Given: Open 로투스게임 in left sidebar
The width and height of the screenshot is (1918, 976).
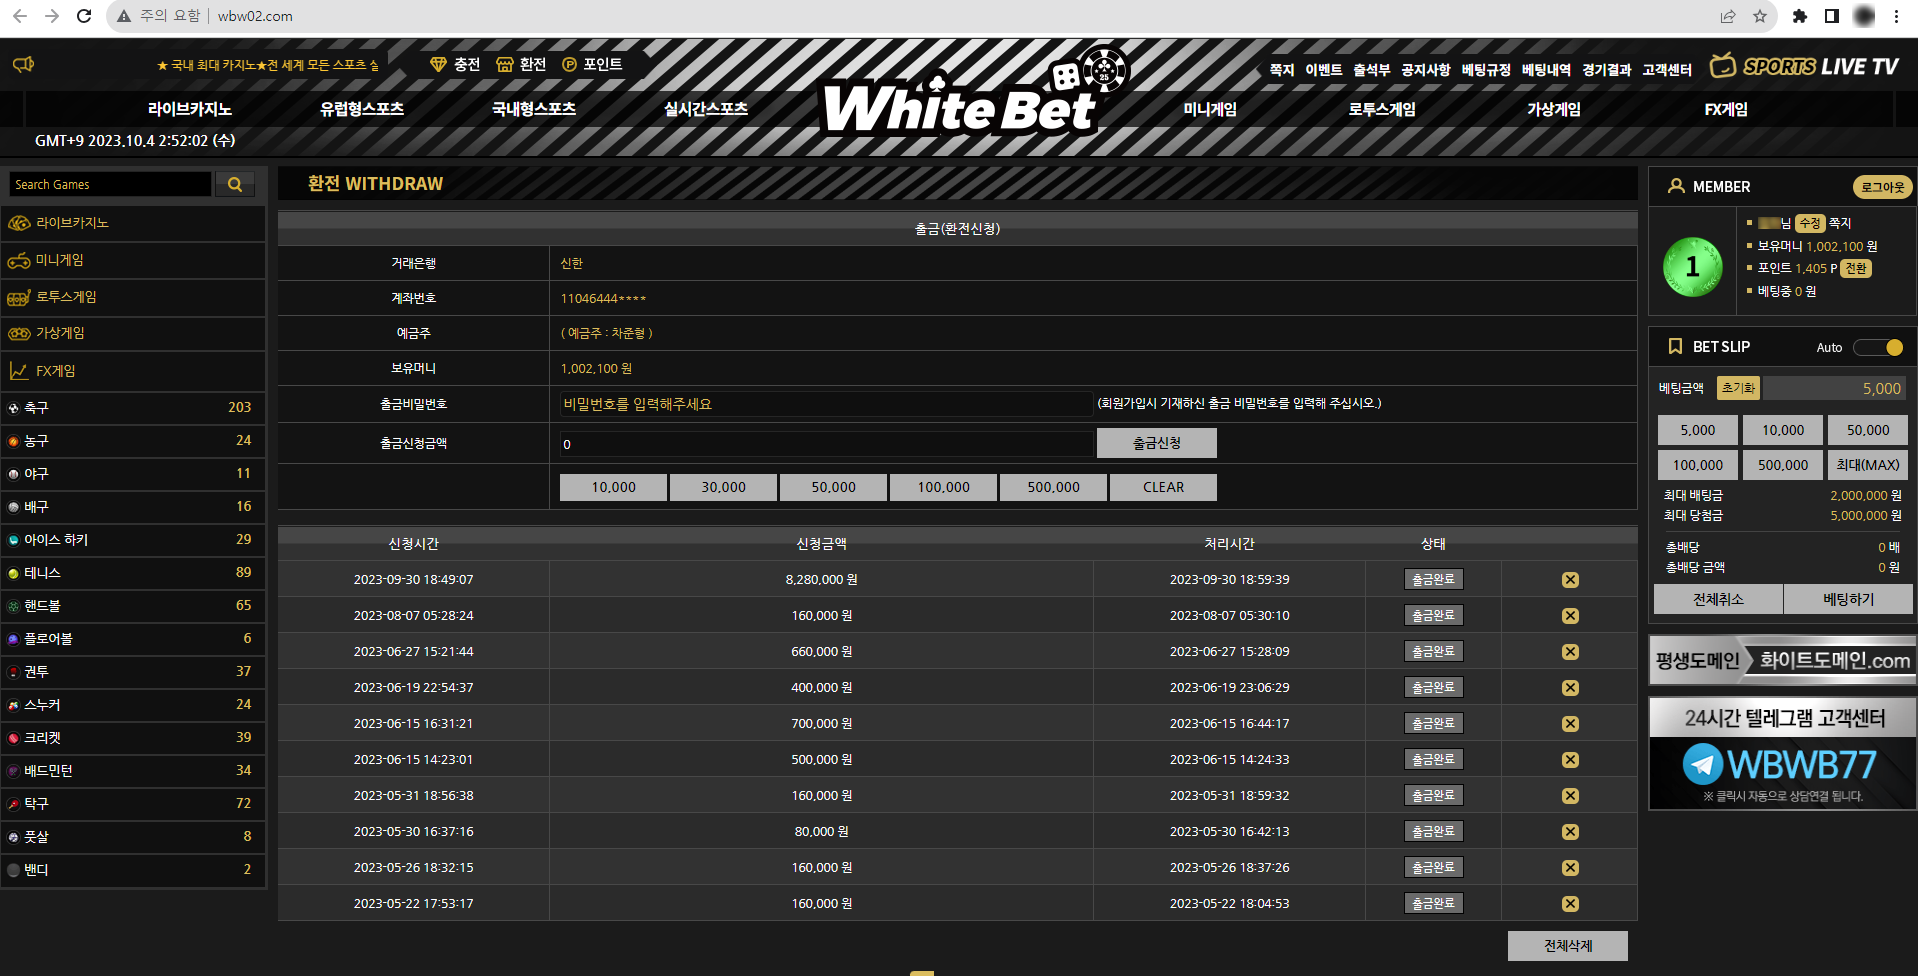Looking at the screenshot, I should [x=133, y=297].
